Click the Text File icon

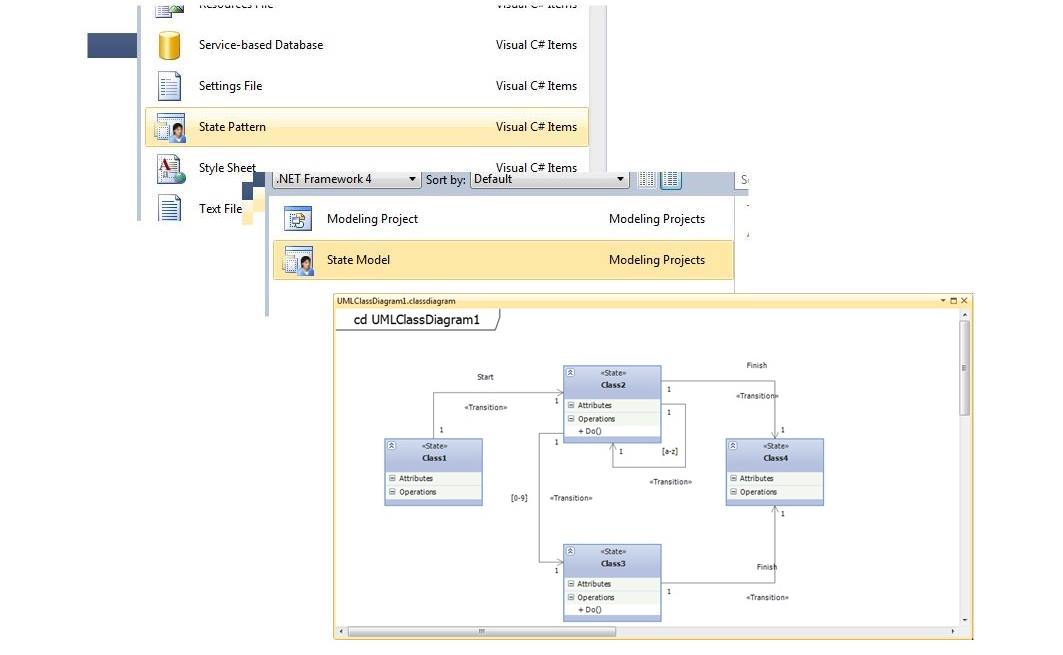pyautogui.click(x=169, y=208)
